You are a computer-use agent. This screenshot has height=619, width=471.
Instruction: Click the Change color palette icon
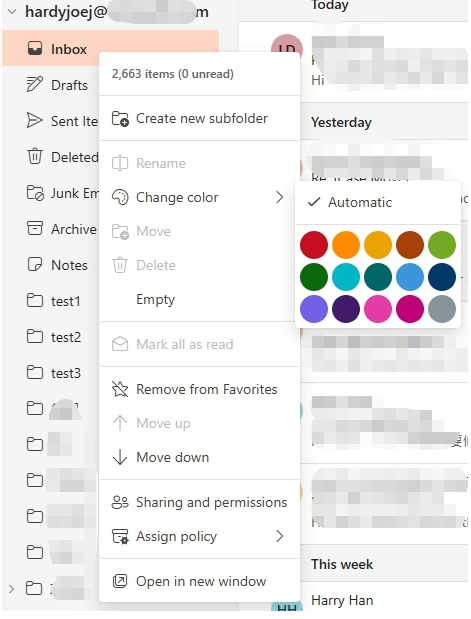click(120, 197)
